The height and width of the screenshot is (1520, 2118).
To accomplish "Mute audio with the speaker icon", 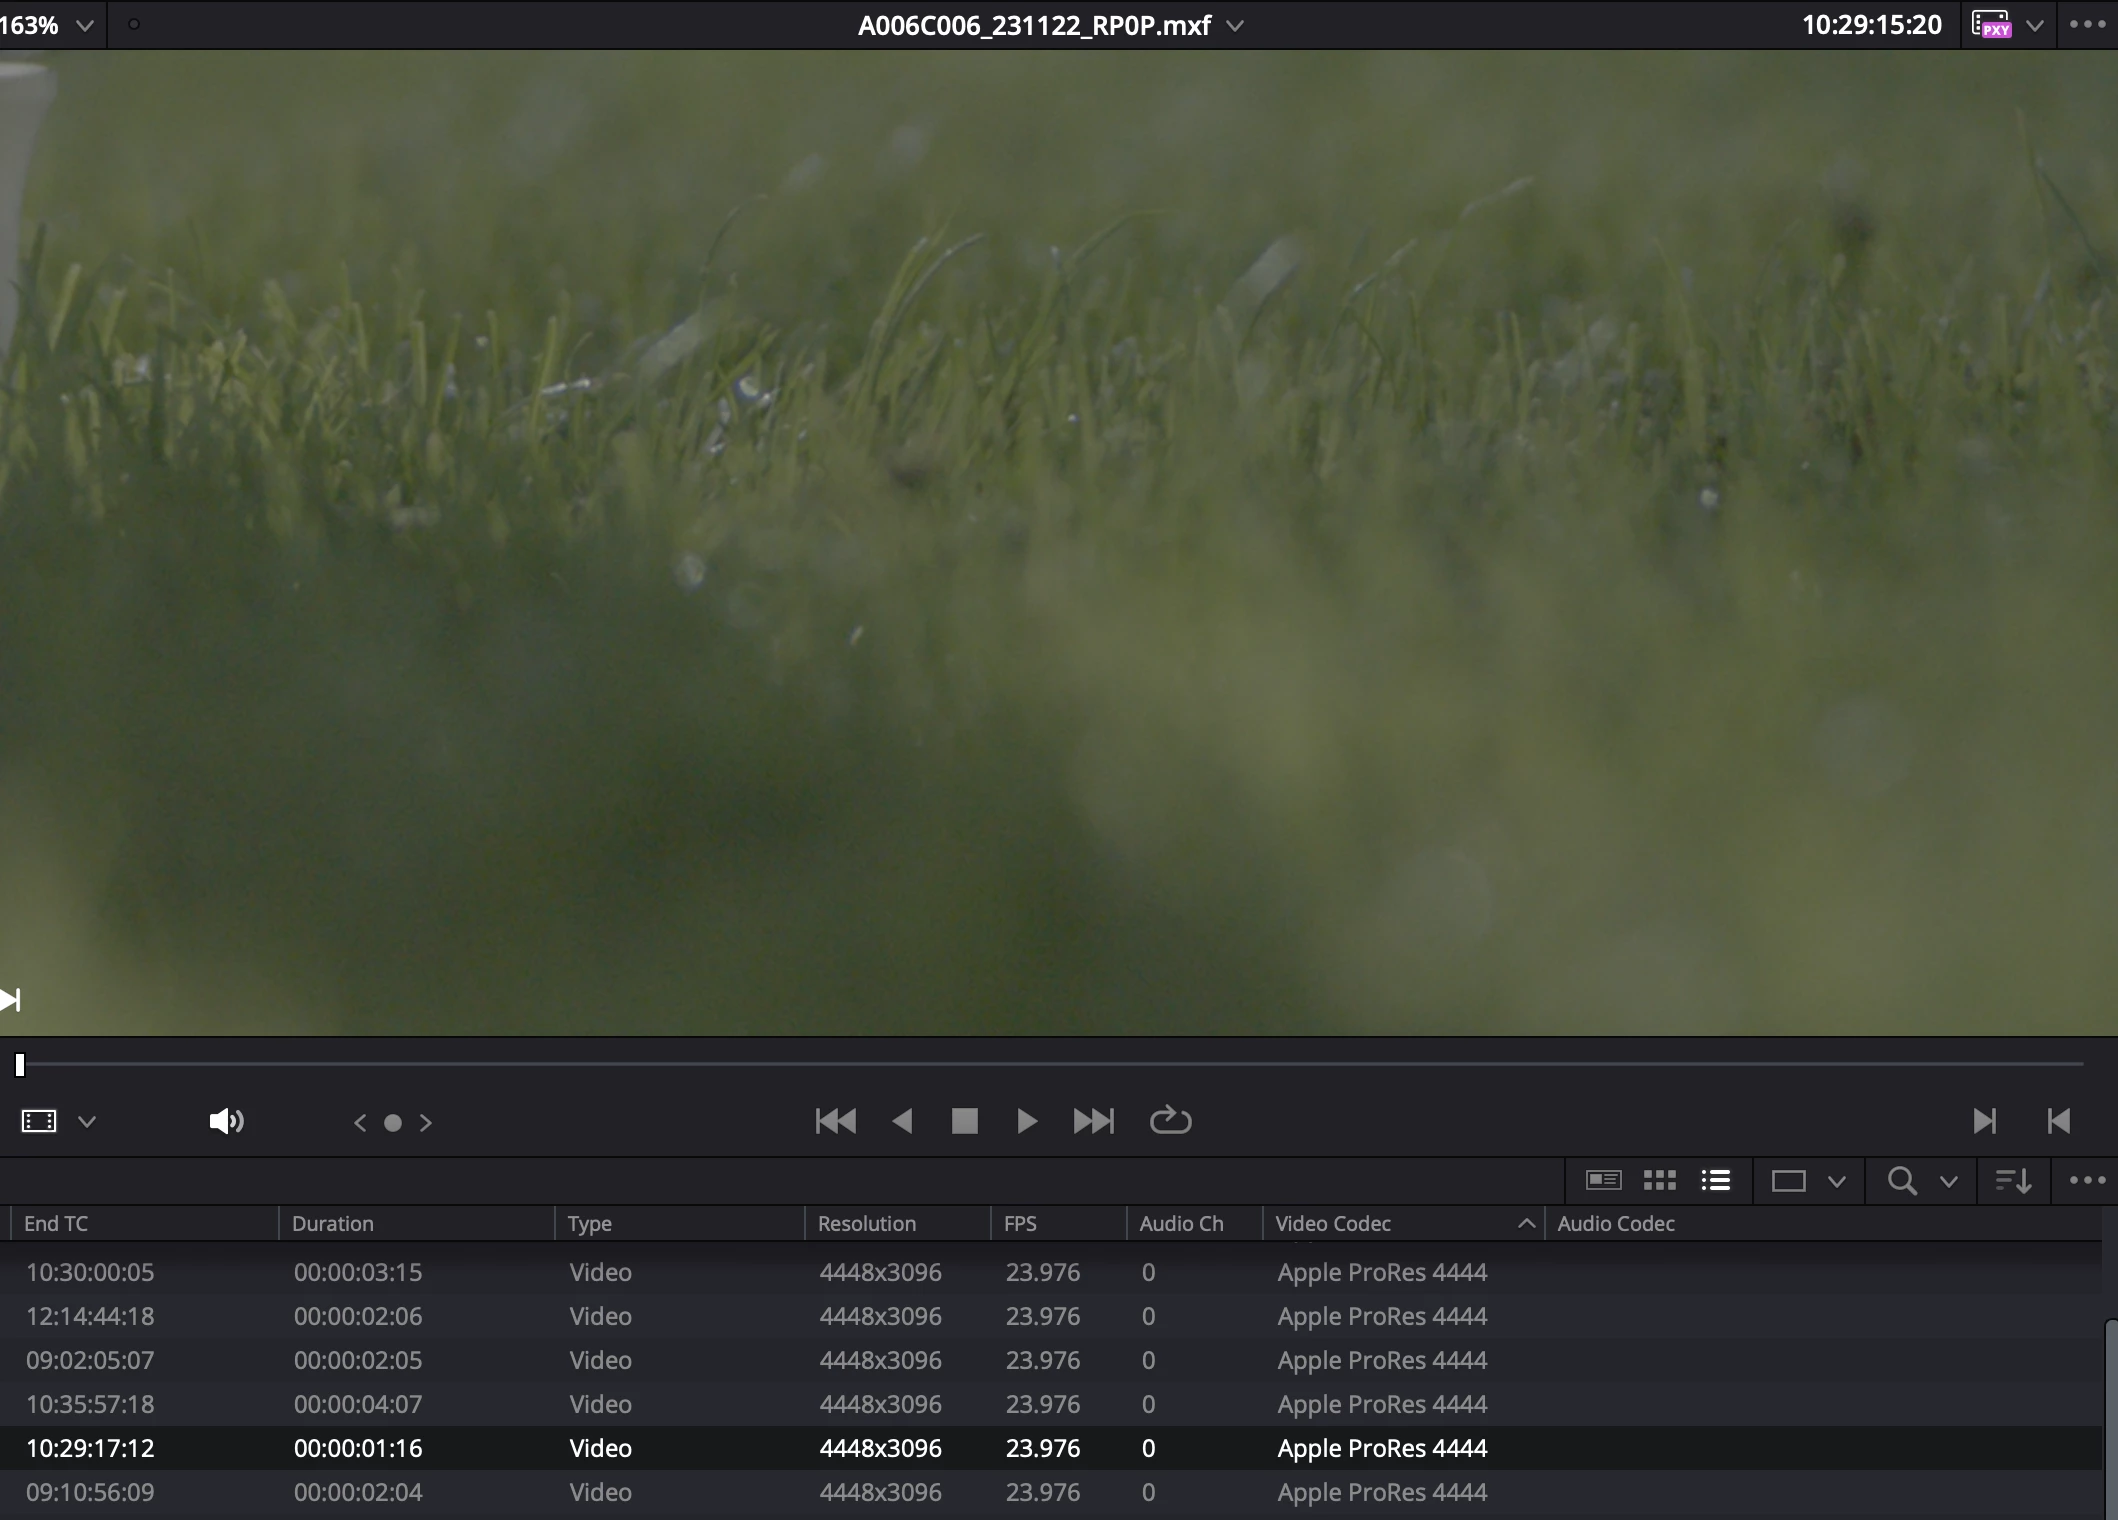I will click(226, 1122).
